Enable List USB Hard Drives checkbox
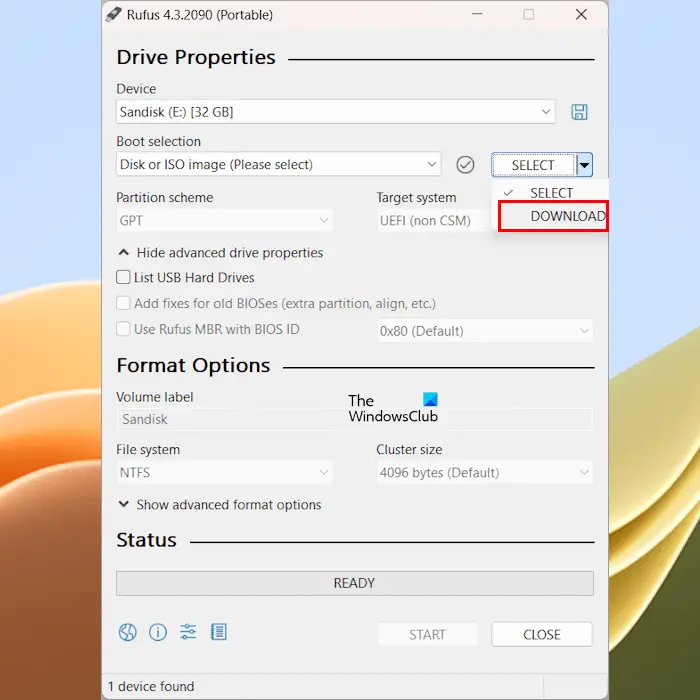The height and width of the screenshot is (700, 700). tap(123, 277)
